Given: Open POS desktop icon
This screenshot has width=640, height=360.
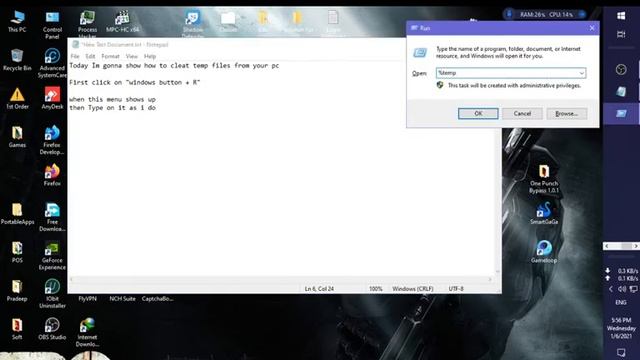Looking at the screenshot, I should pos(17,251).
